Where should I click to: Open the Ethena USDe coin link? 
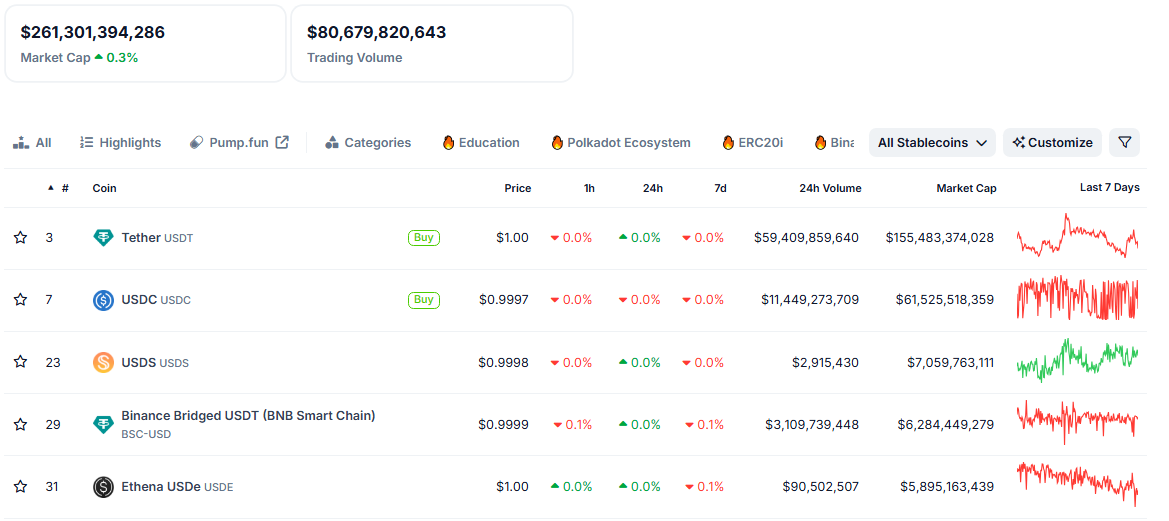177,487
